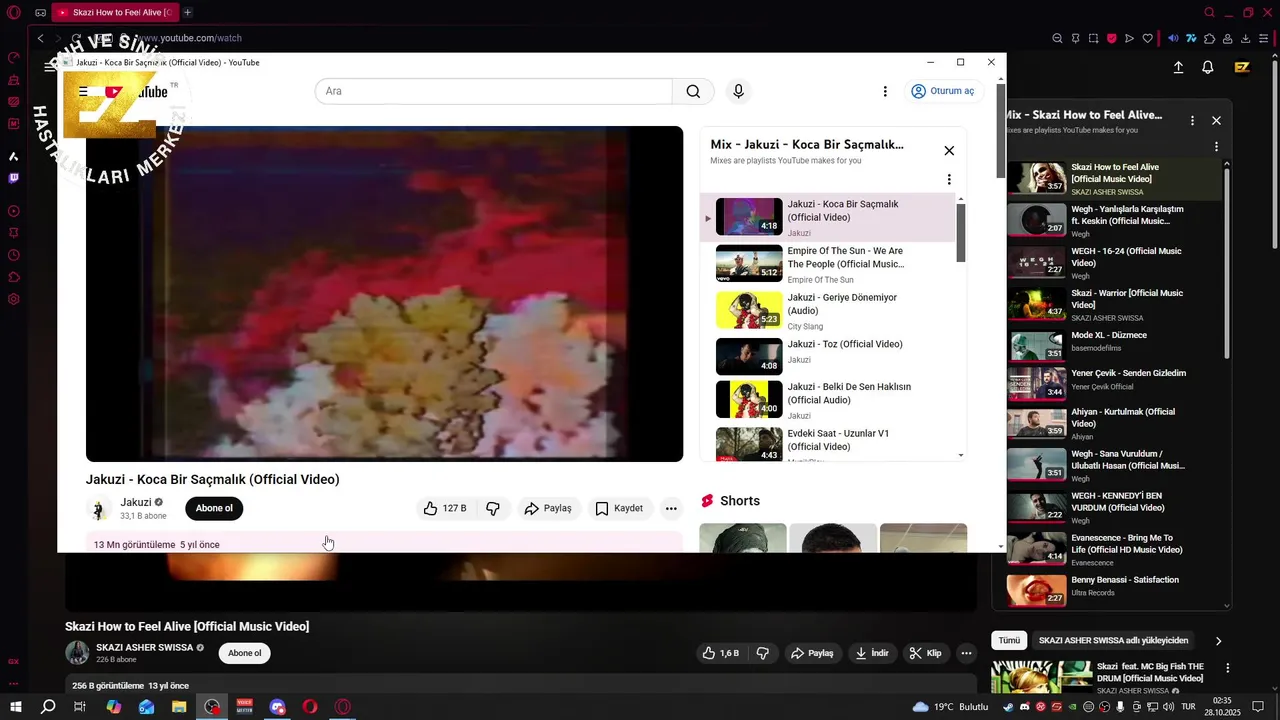Viewport: 1280px width, 720px height.
Task: Share Skazi video via Paylaş
Action: tap(811, 653)
